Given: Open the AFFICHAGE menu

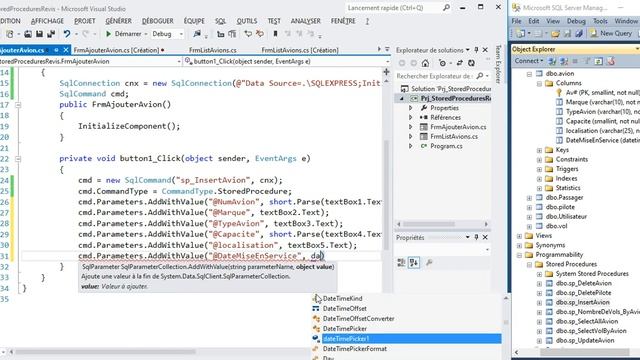Looking at the screenshot, I should click(x=47, y=21).
